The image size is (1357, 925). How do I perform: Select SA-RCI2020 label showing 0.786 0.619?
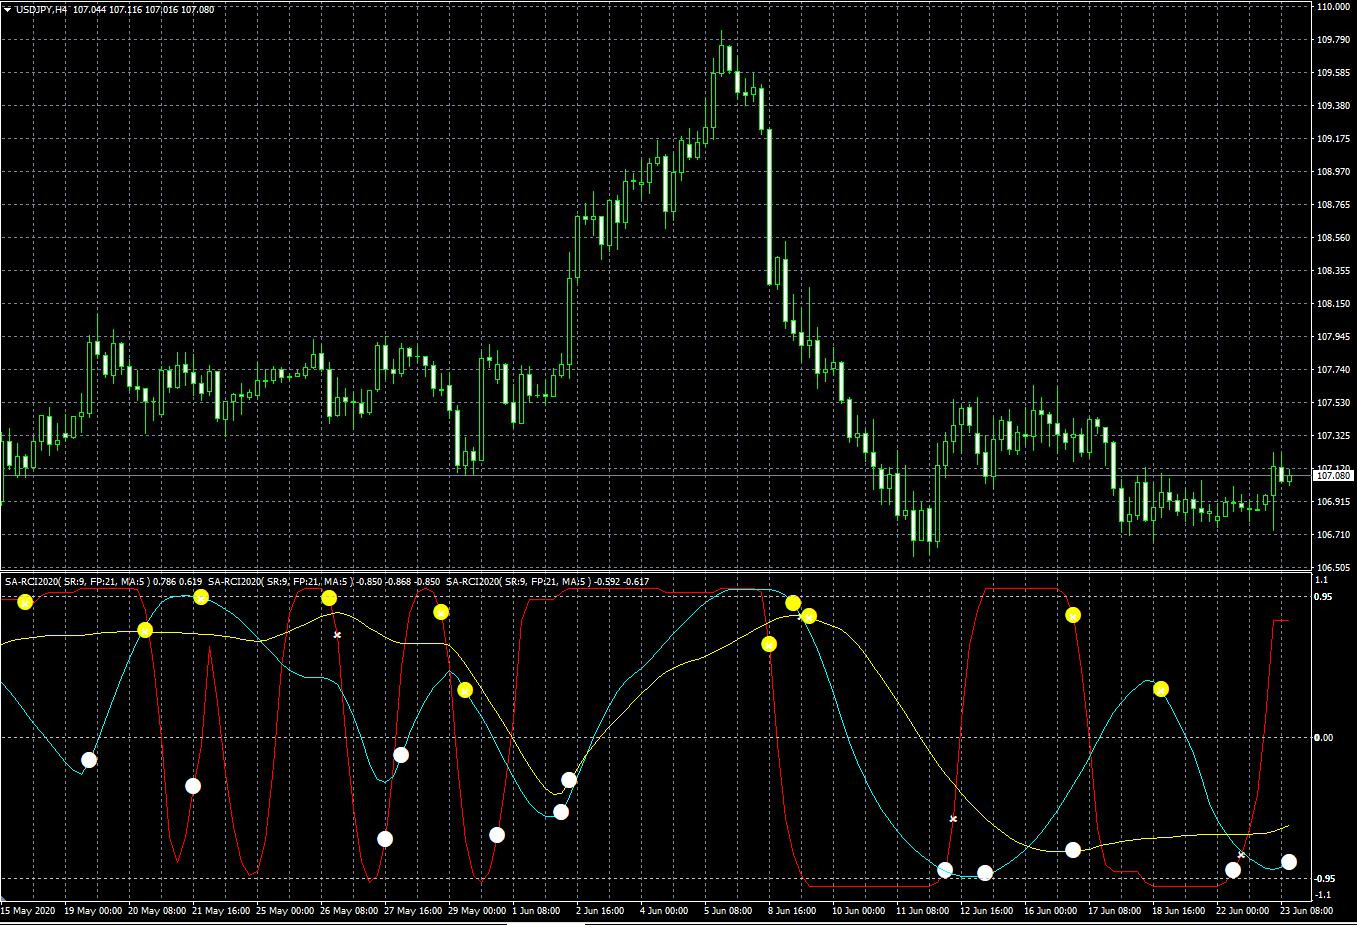pos(103,581)
